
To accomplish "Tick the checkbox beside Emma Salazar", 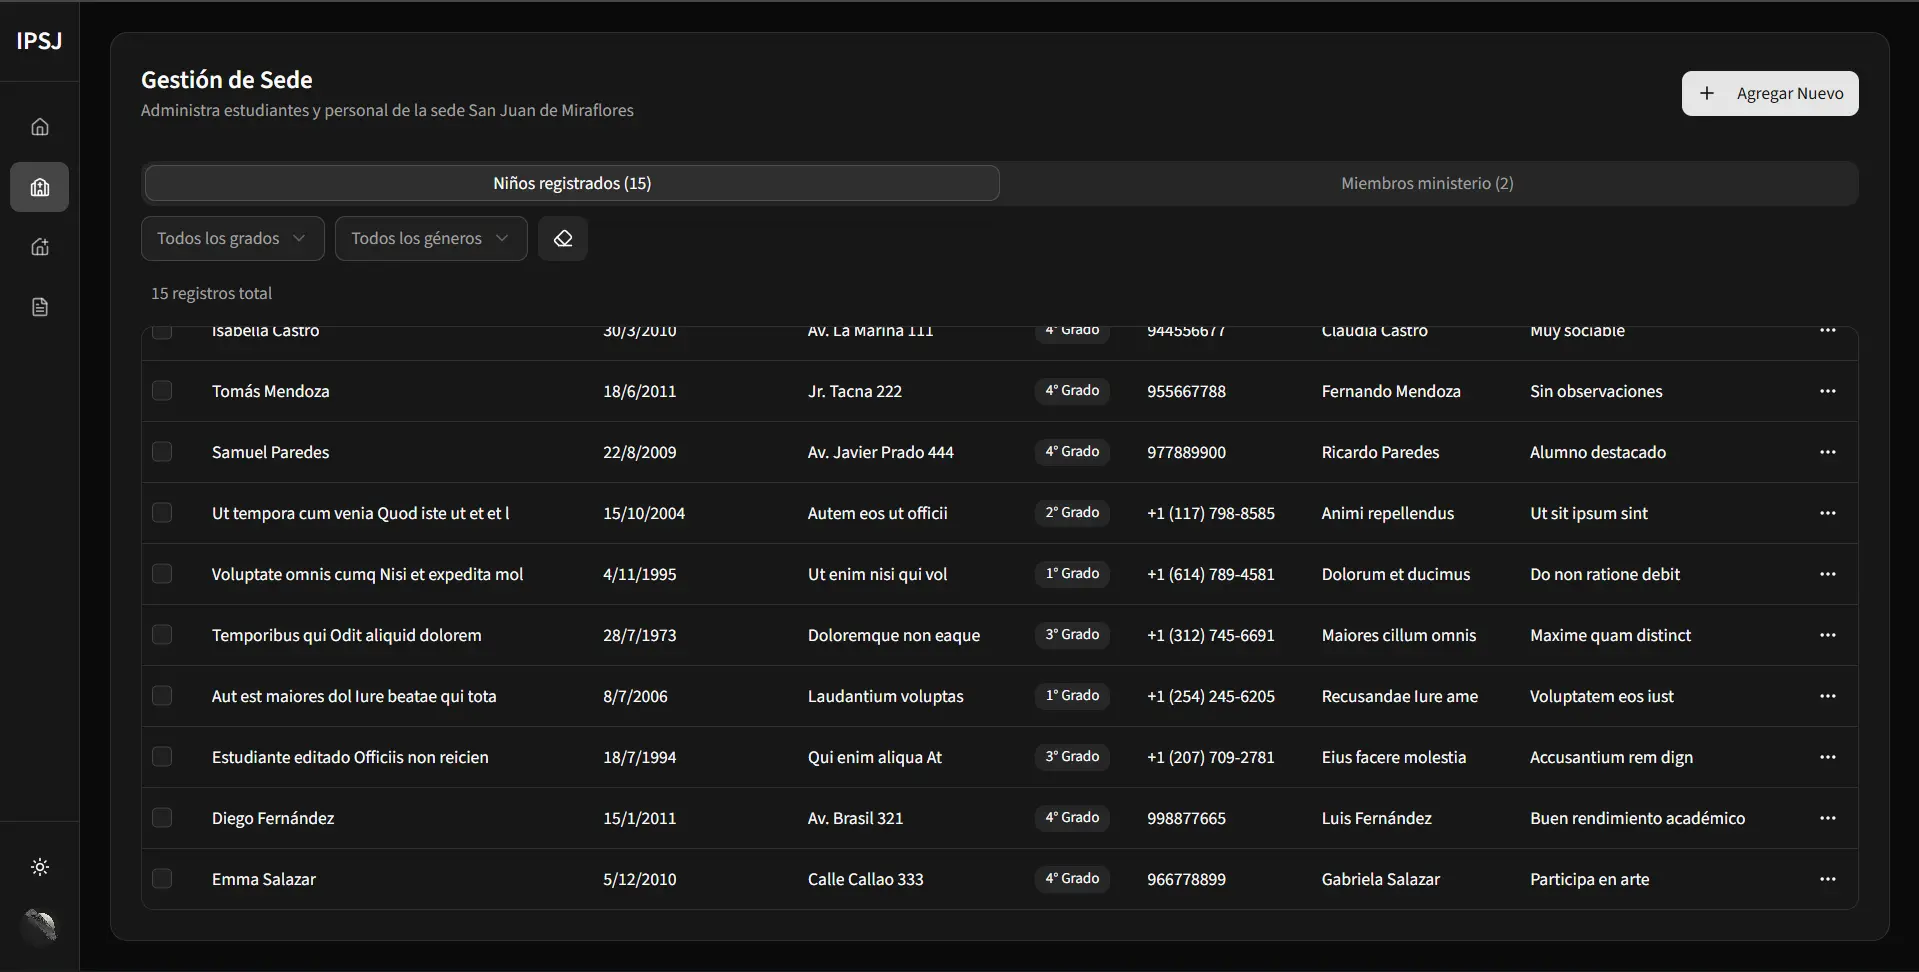I will pos(162,879).
